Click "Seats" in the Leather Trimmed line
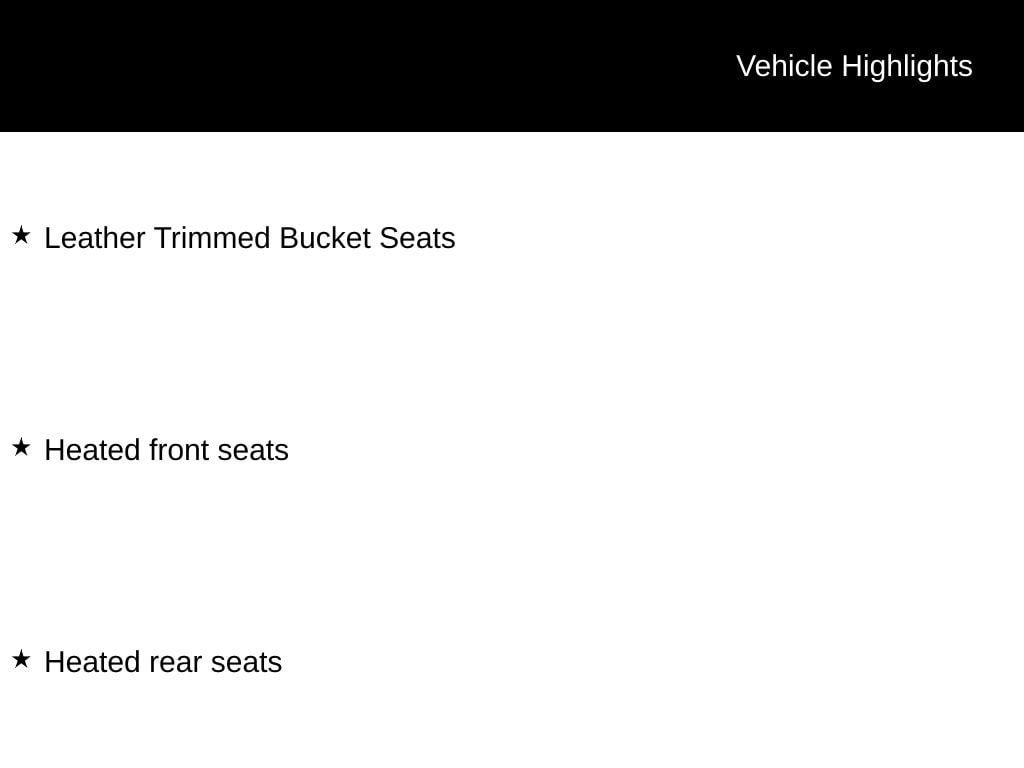This screenshot has width=1024, height=768. [x=417, y=238]
